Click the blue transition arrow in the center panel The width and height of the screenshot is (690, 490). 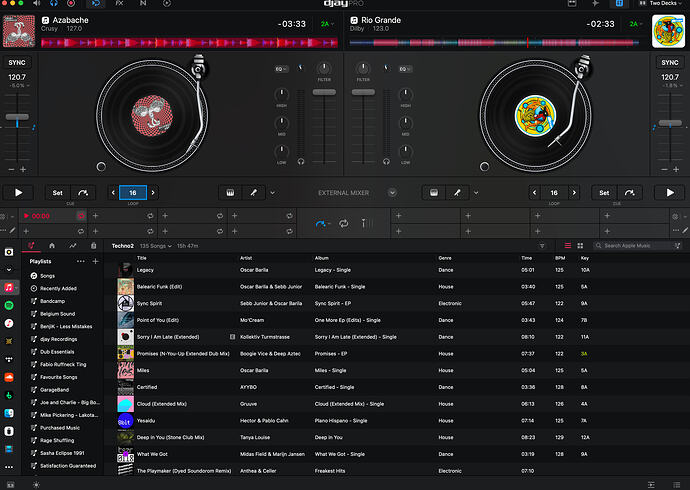pyautogui.click(x=320, y=224)
